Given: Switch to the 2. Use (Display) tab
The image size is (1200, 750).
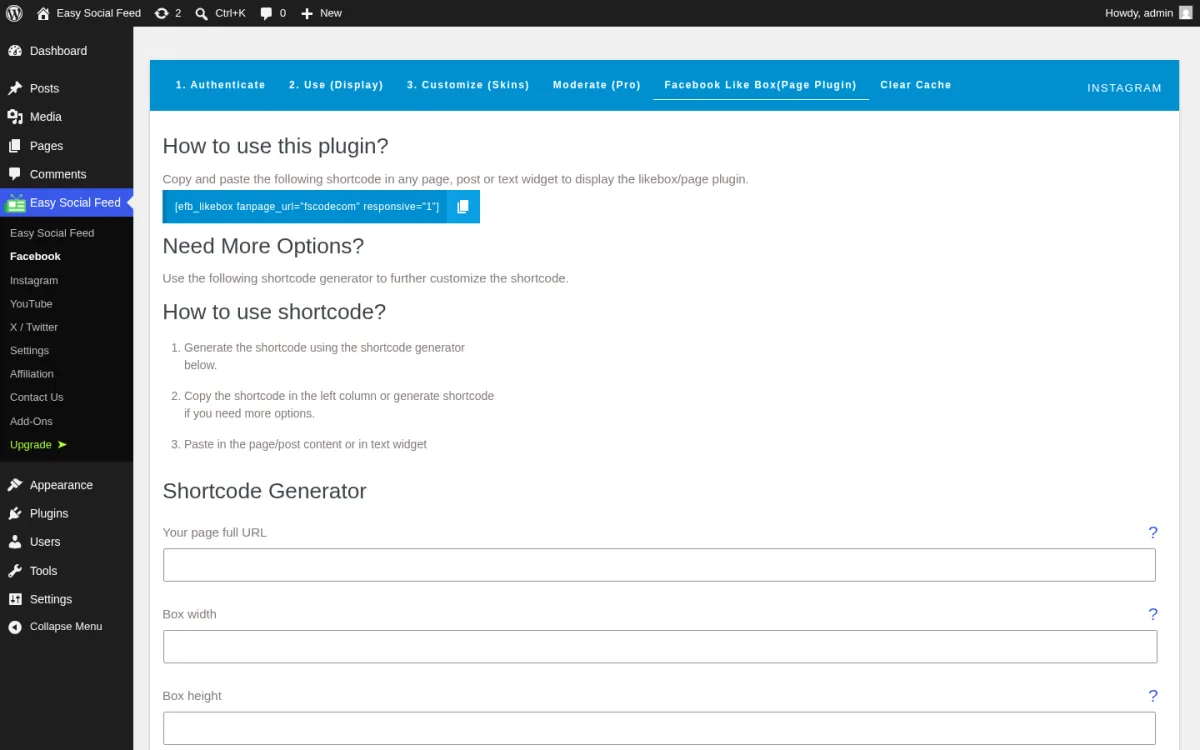Looking at the screenshot, I should pos(336,85).
